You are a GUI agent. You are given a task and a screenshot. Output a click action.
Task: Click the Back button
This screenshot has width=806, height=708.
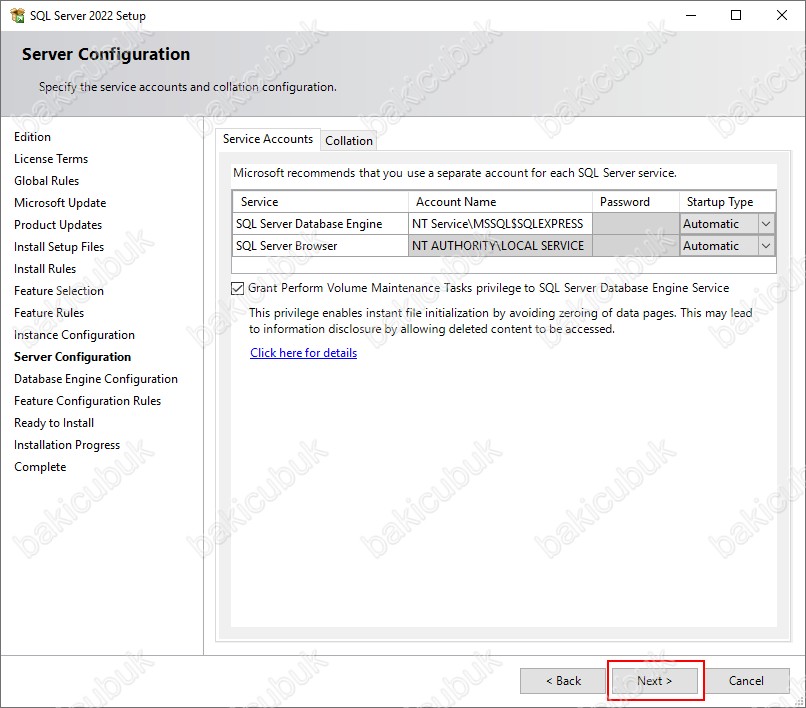click(563, 681)
